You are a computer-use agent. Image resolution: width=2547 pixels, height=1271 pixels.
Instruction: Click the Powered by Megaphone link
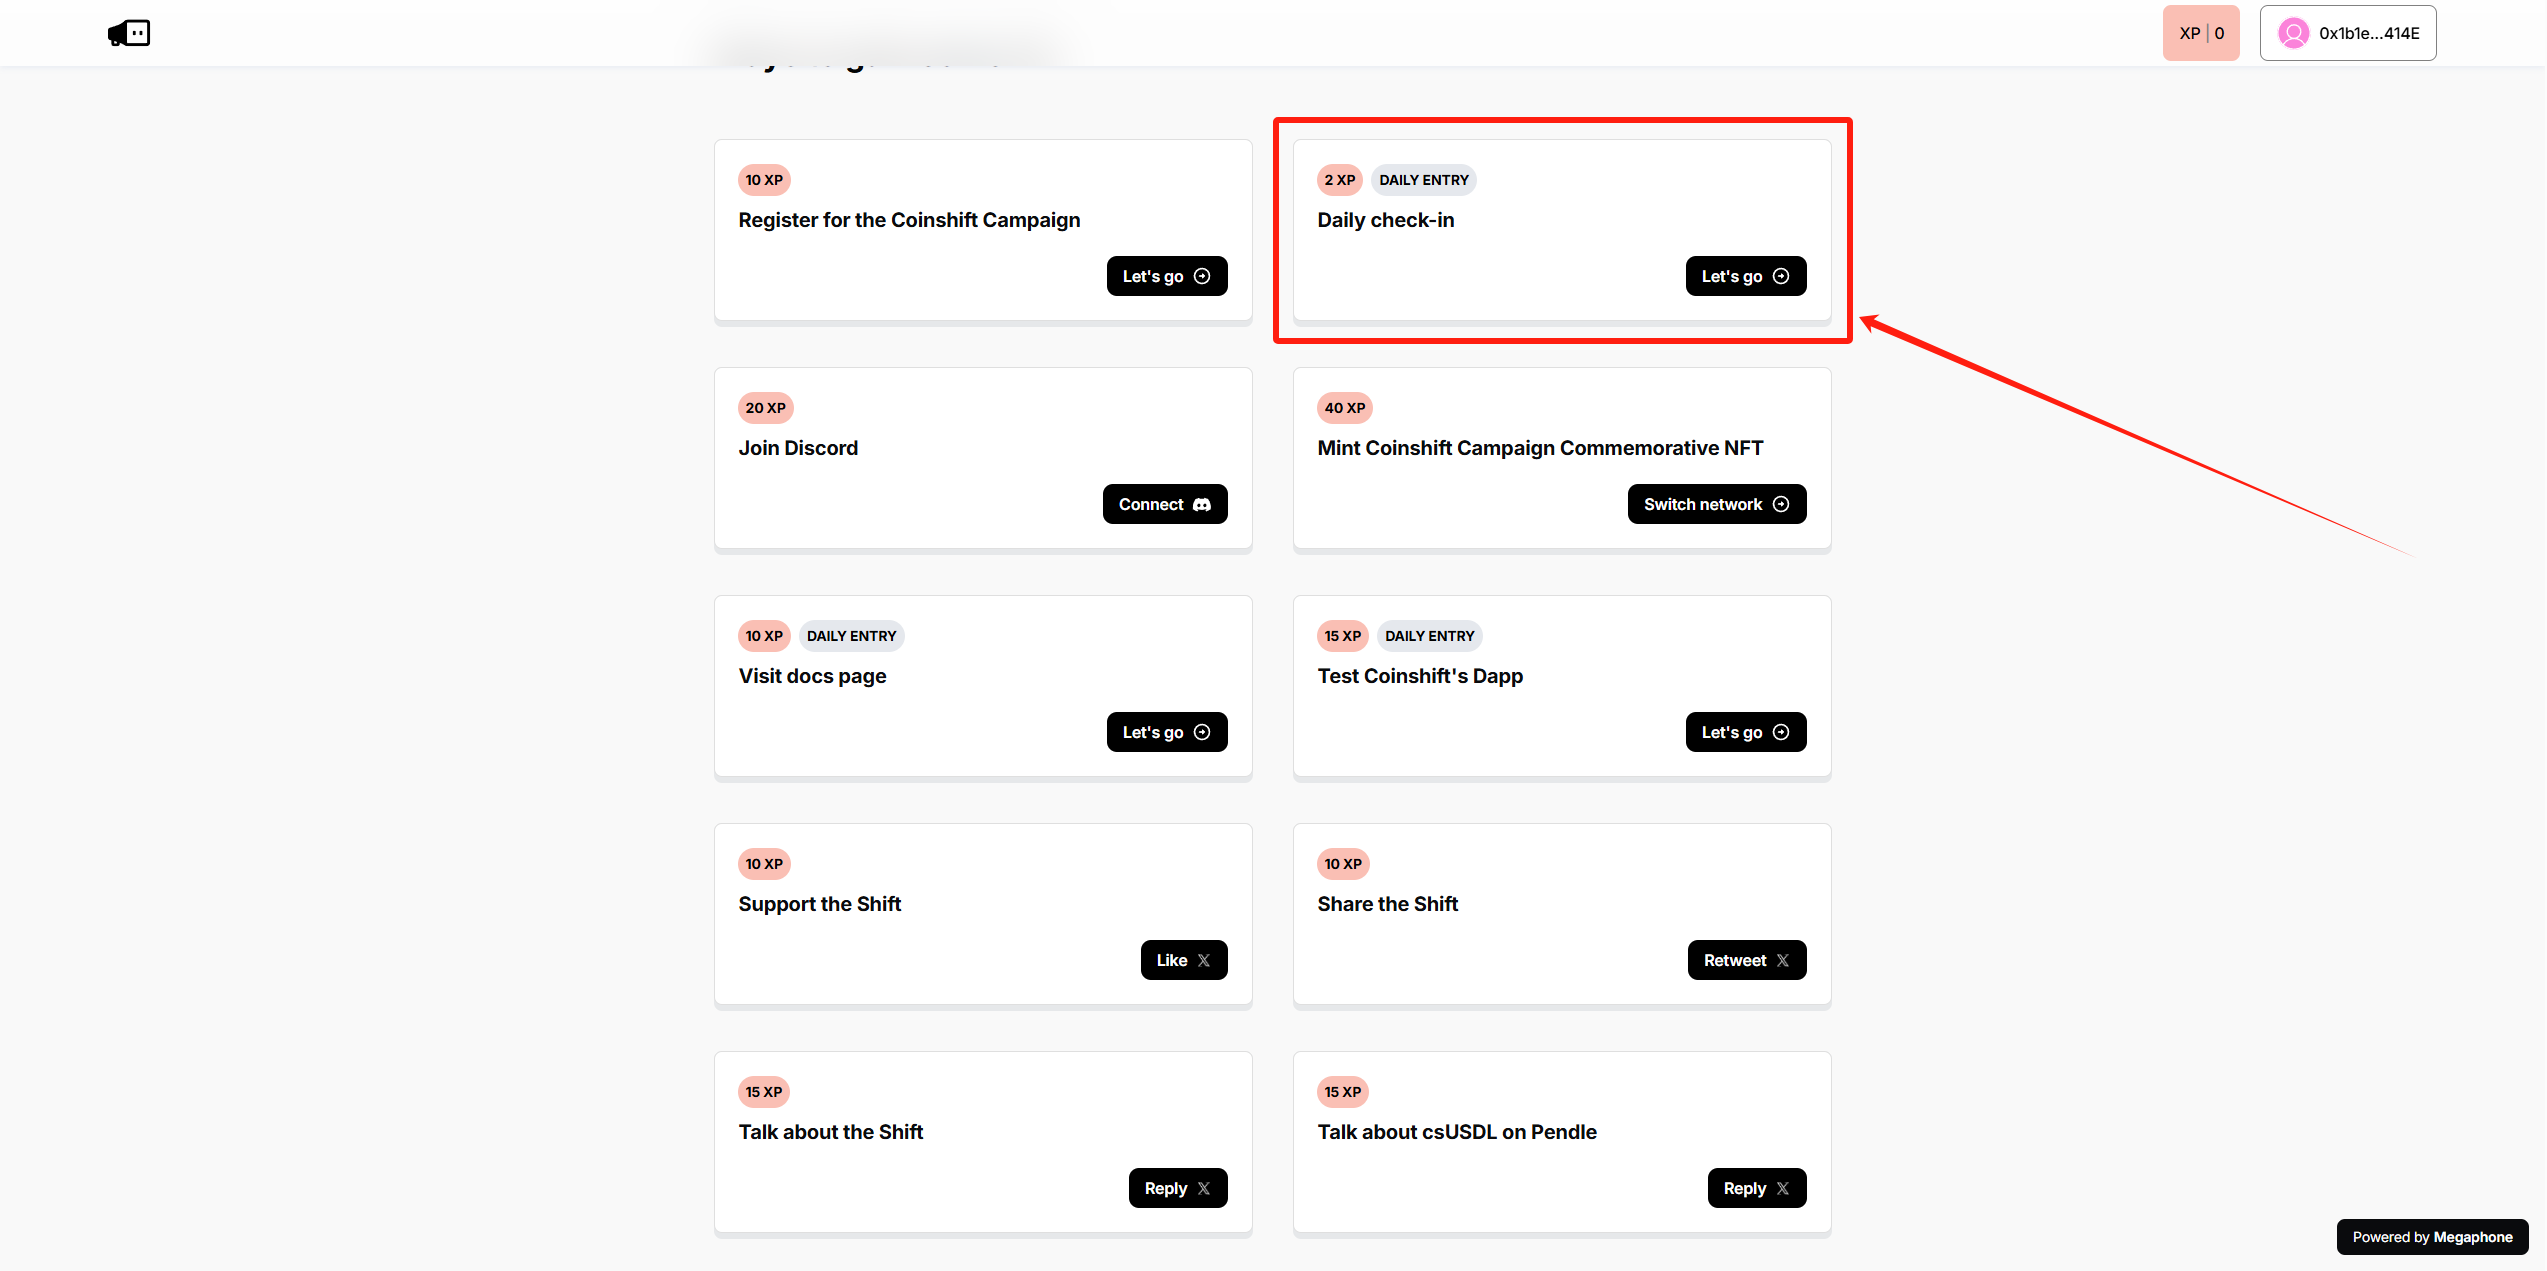pyautogui.click(x=2432, y=1237)
